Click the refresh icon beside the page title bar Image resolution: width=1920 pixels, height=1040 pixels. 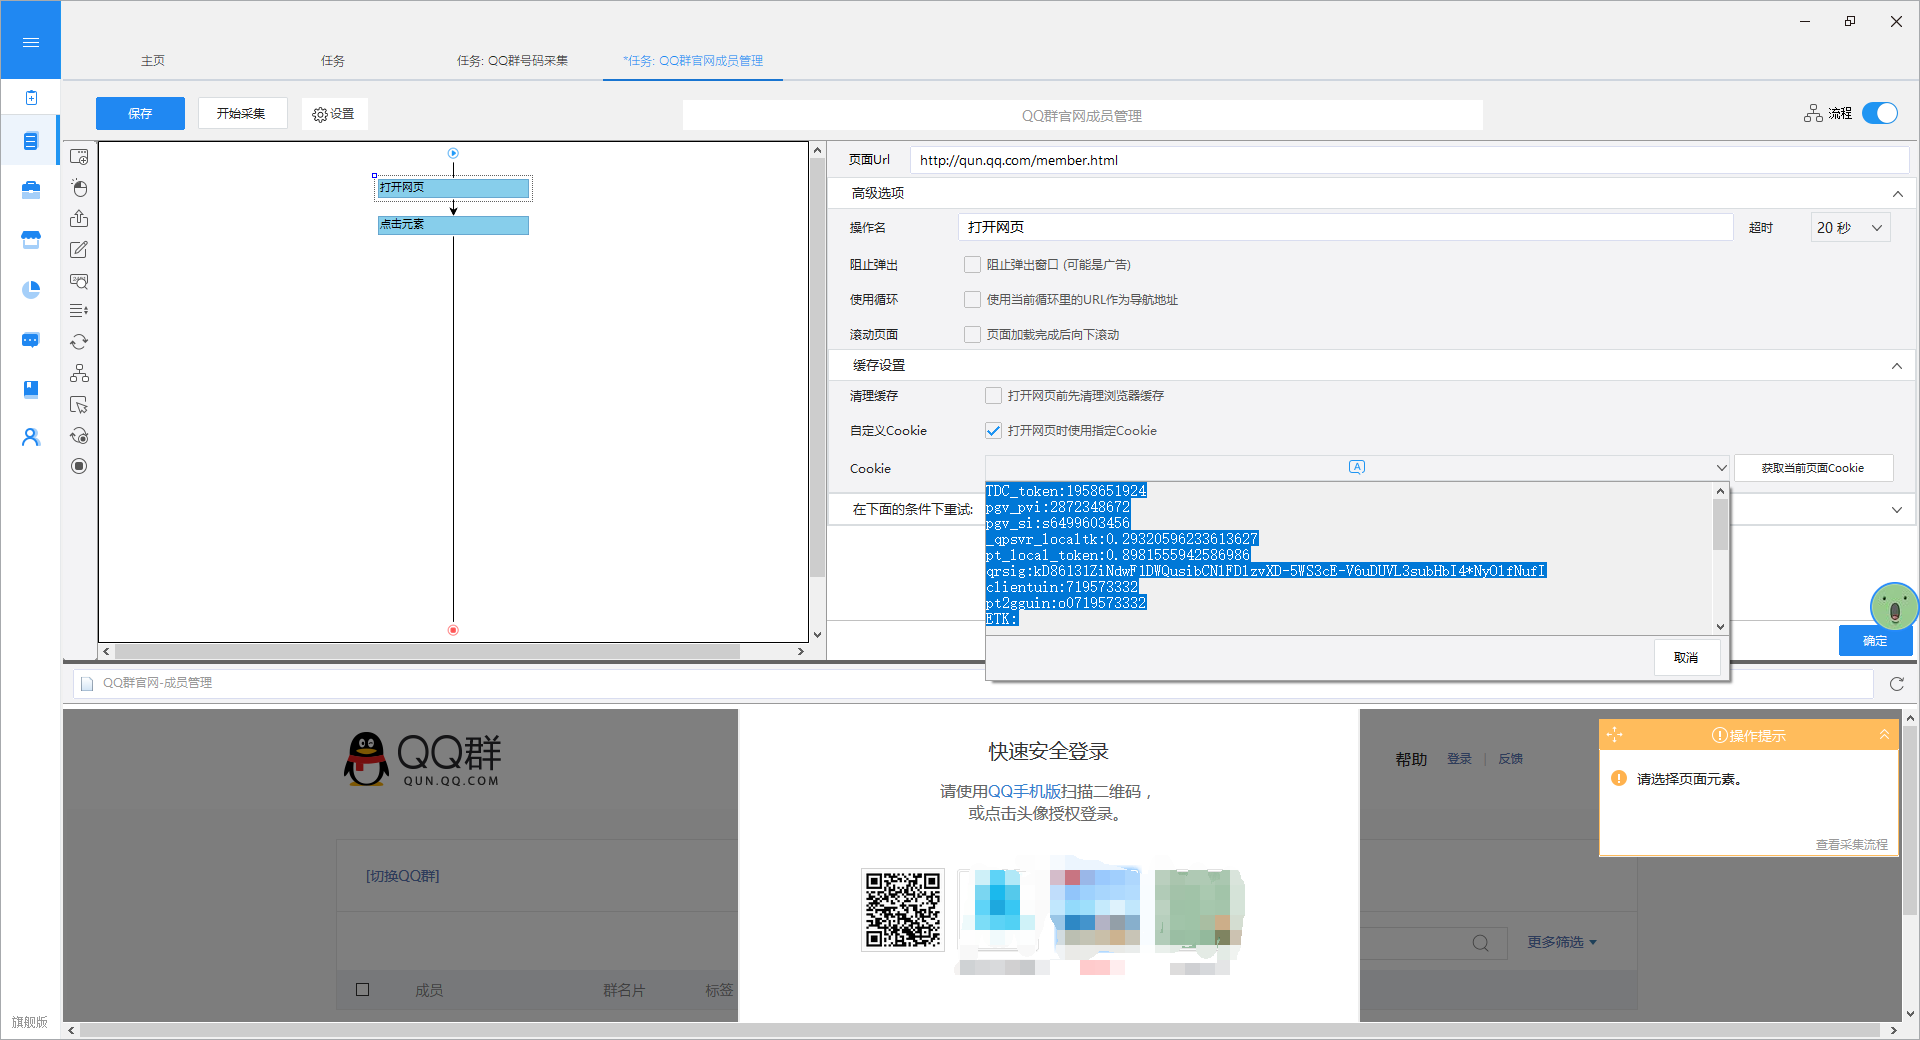(1897, 684)
